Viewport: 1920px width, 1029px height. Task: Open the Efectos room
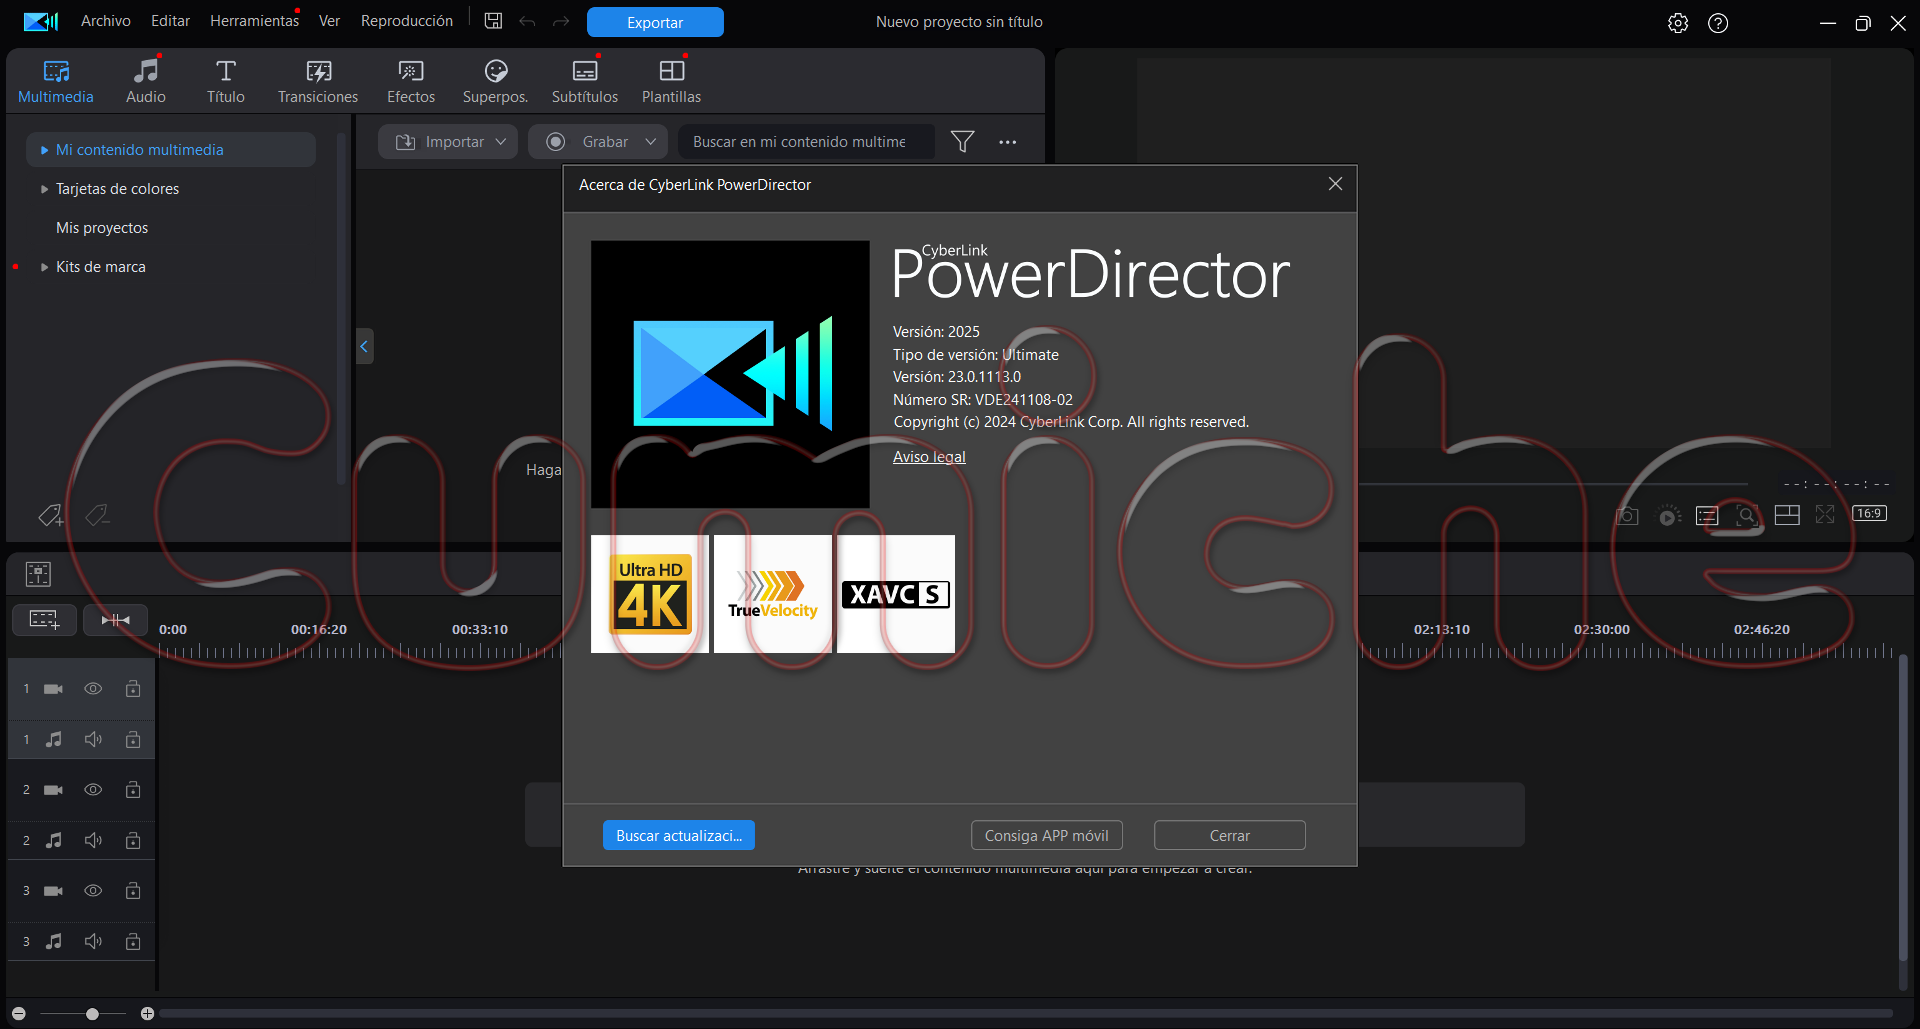(411, 81)
